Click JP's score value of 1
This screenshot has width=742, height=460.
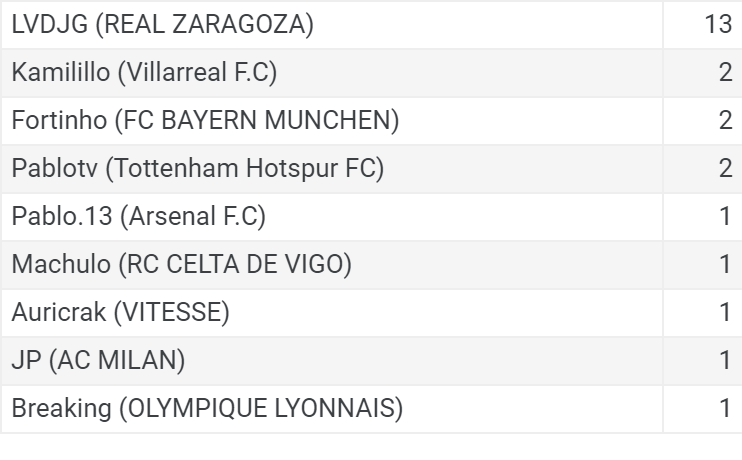coord(726,360)
